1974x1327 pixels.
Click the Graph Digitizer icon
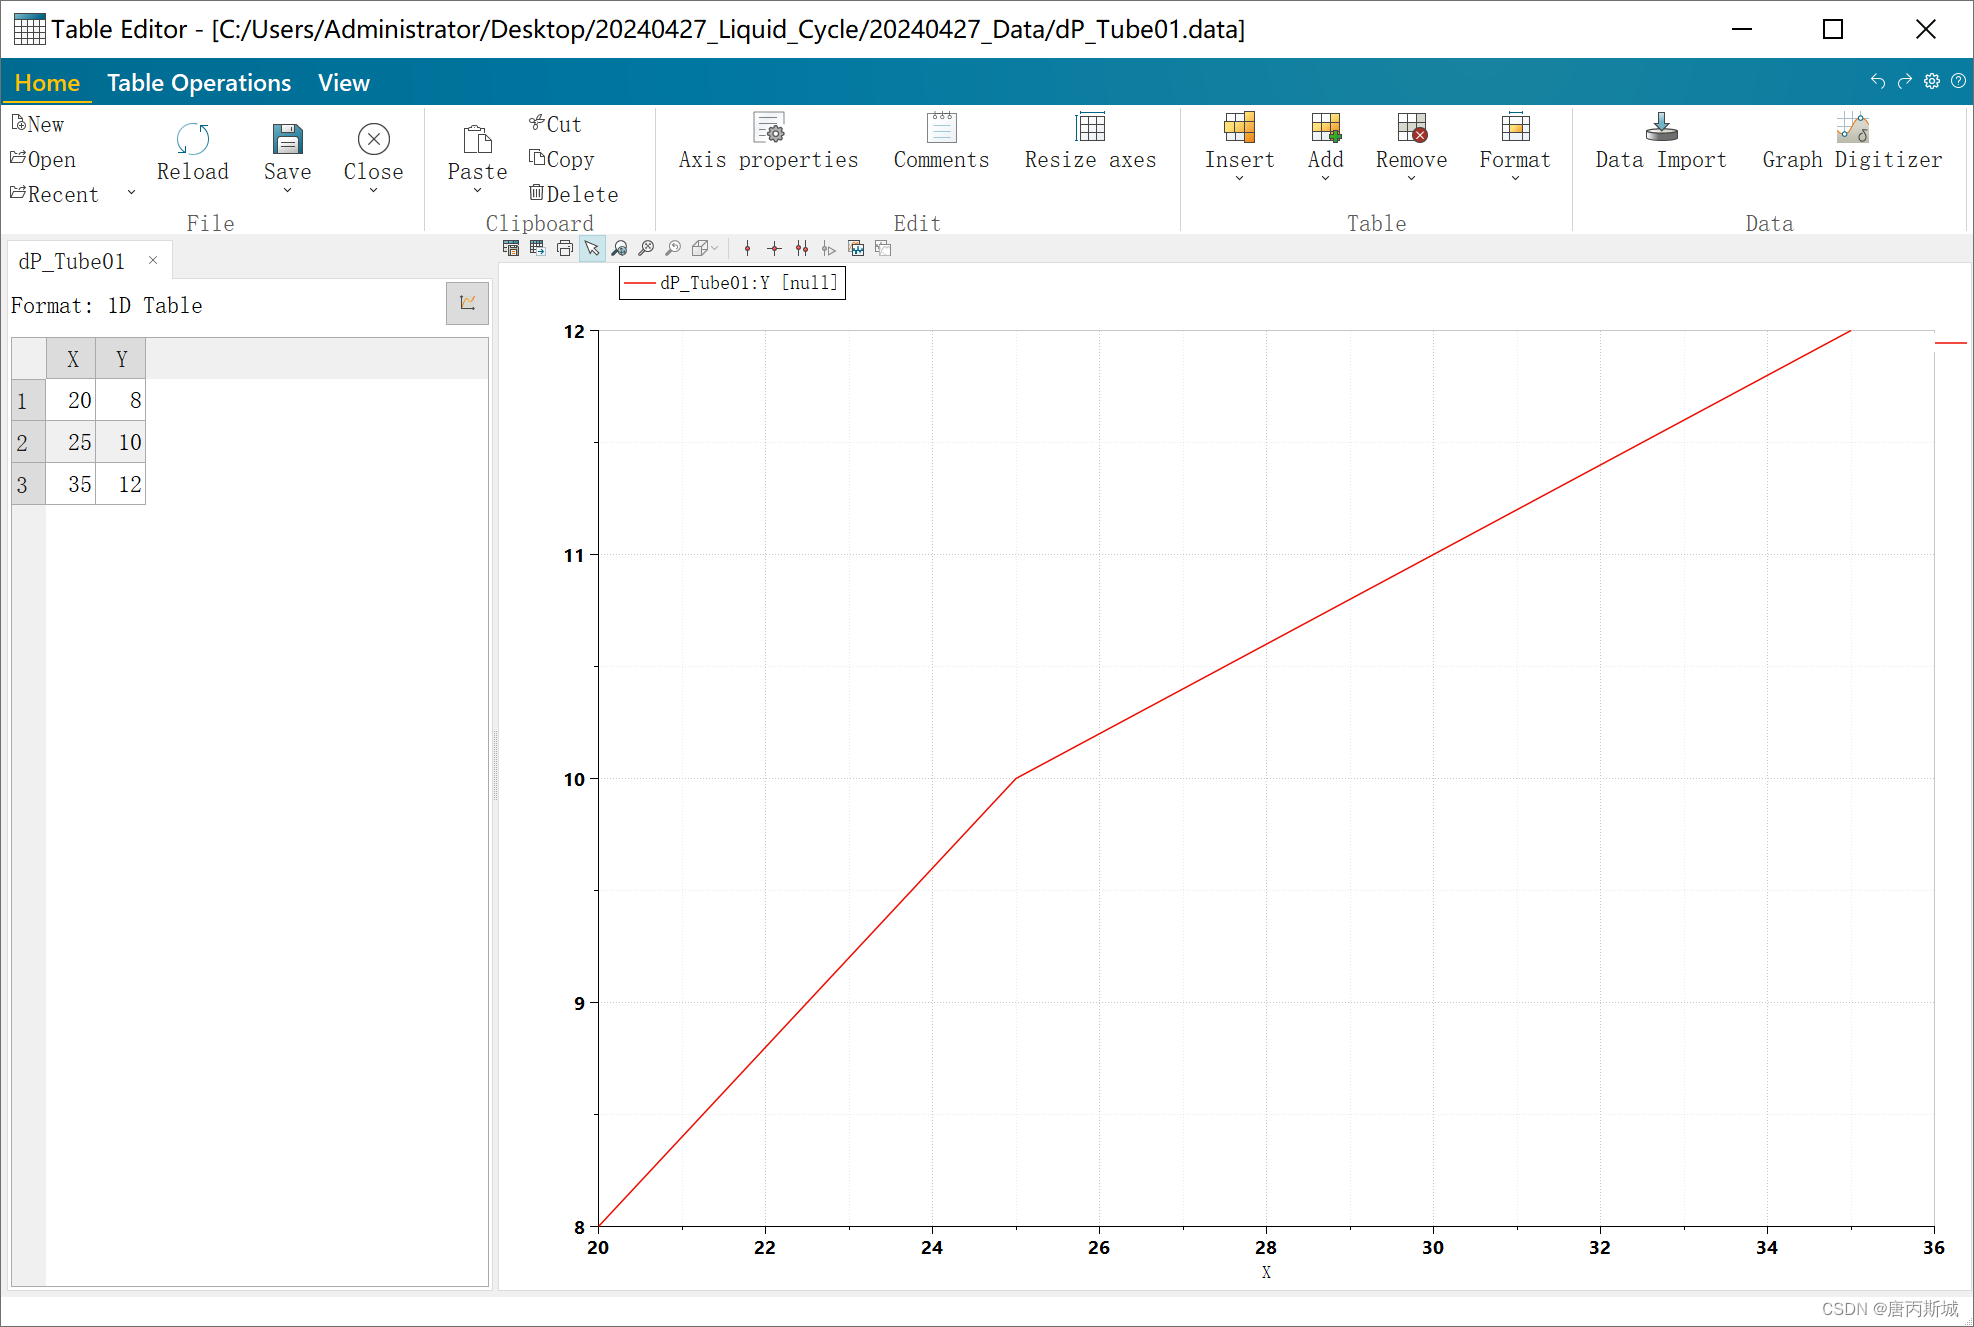point(1852,128)
